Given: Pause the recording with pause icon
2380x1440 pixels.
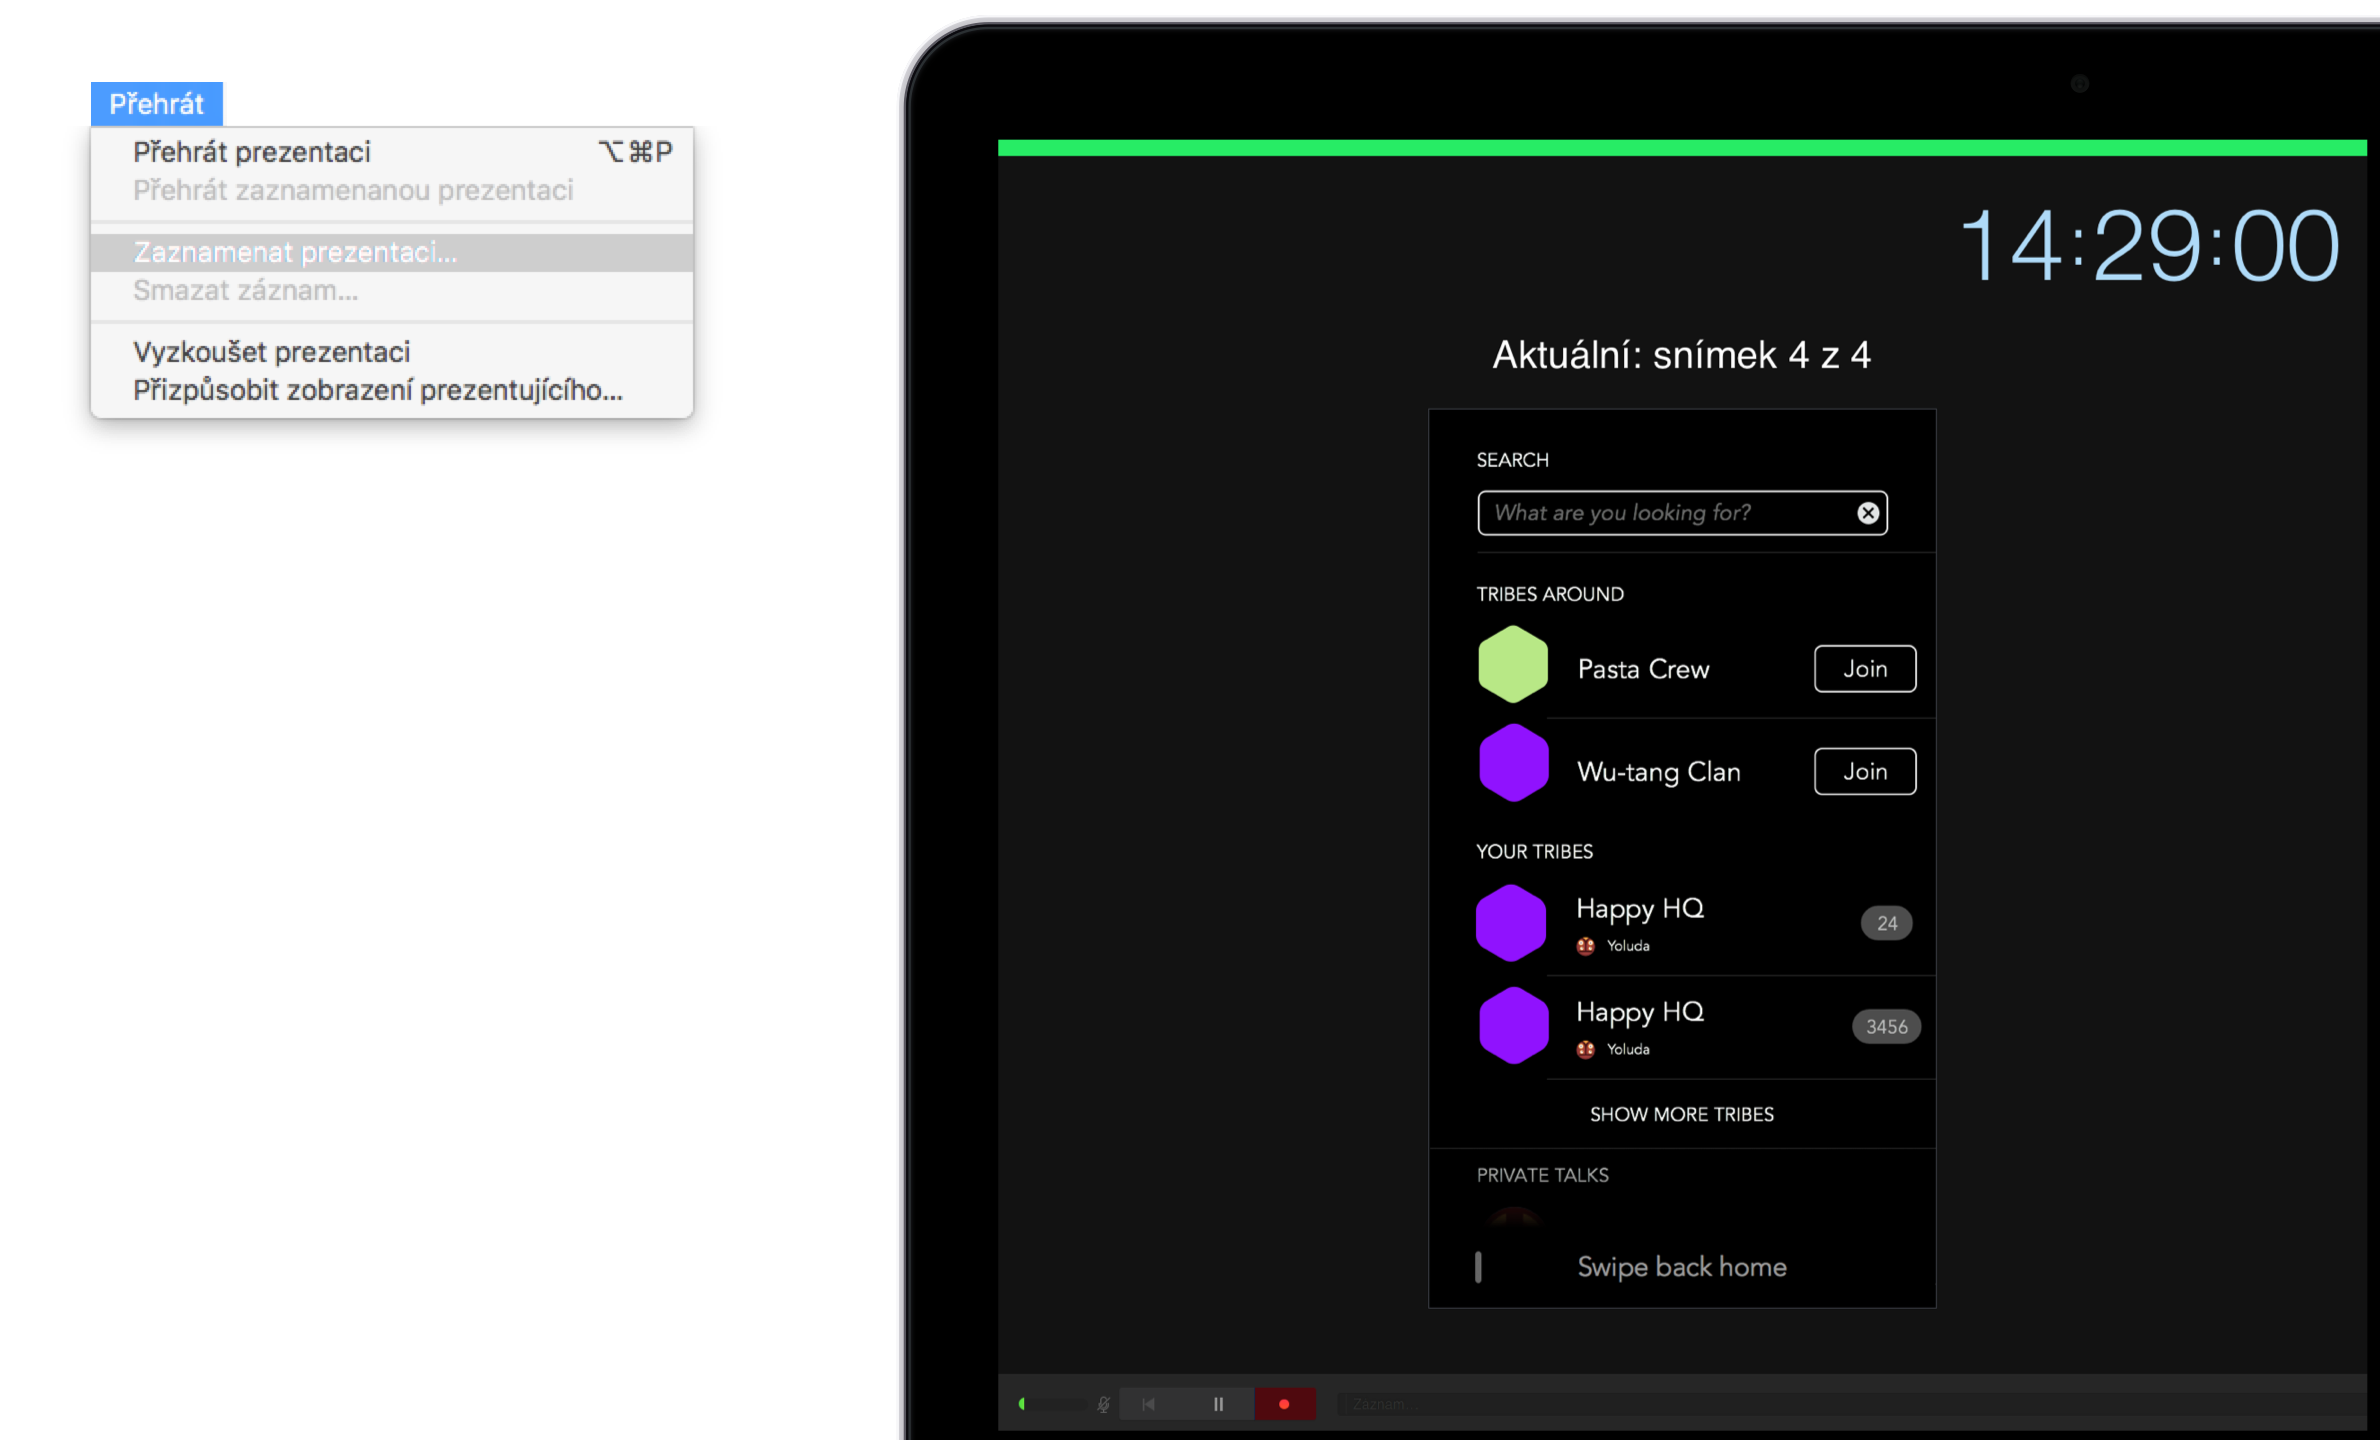Looking at the screenshot, I should point(1218,1404).
